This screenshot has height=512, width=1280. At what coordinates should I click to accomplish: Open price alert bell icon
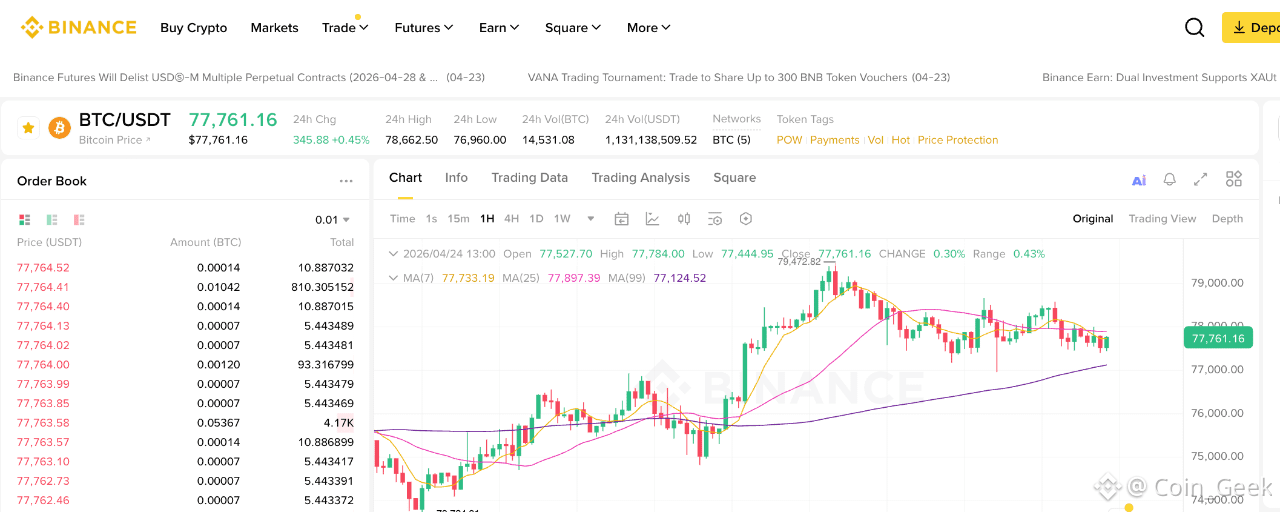point(1169,180)
